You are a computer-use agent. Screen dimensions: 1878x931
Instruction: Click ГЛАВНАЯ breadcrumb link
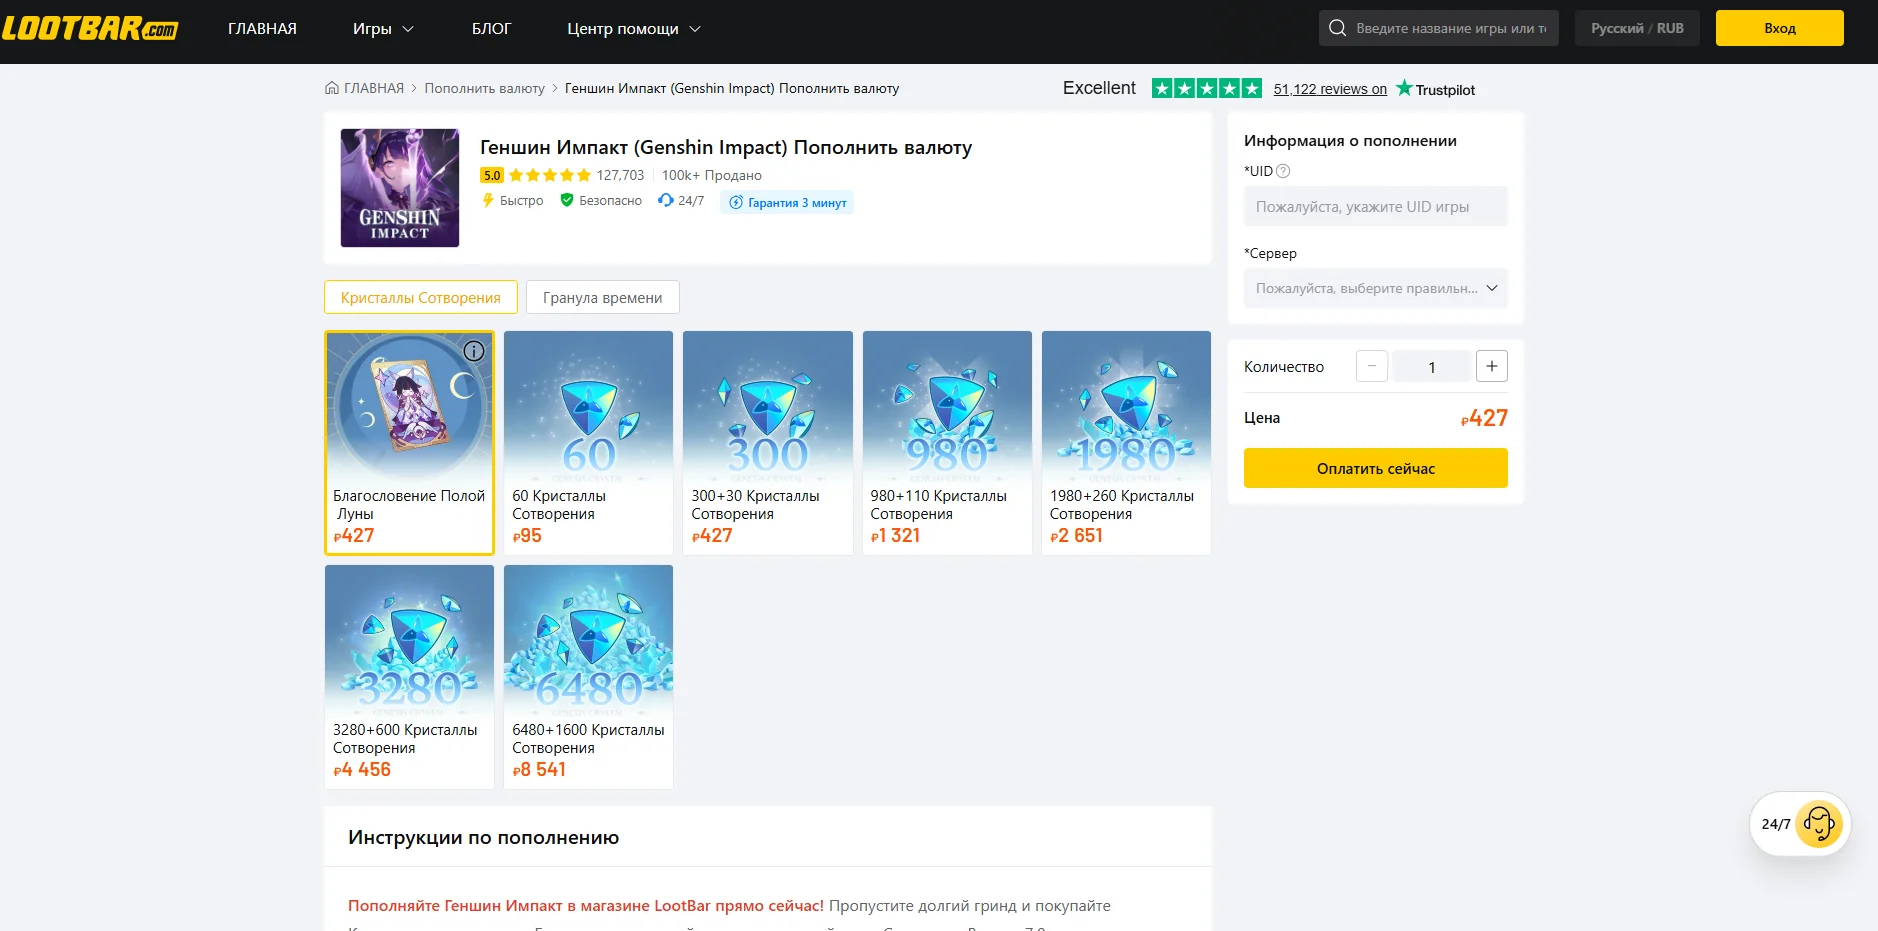(374, 88)
